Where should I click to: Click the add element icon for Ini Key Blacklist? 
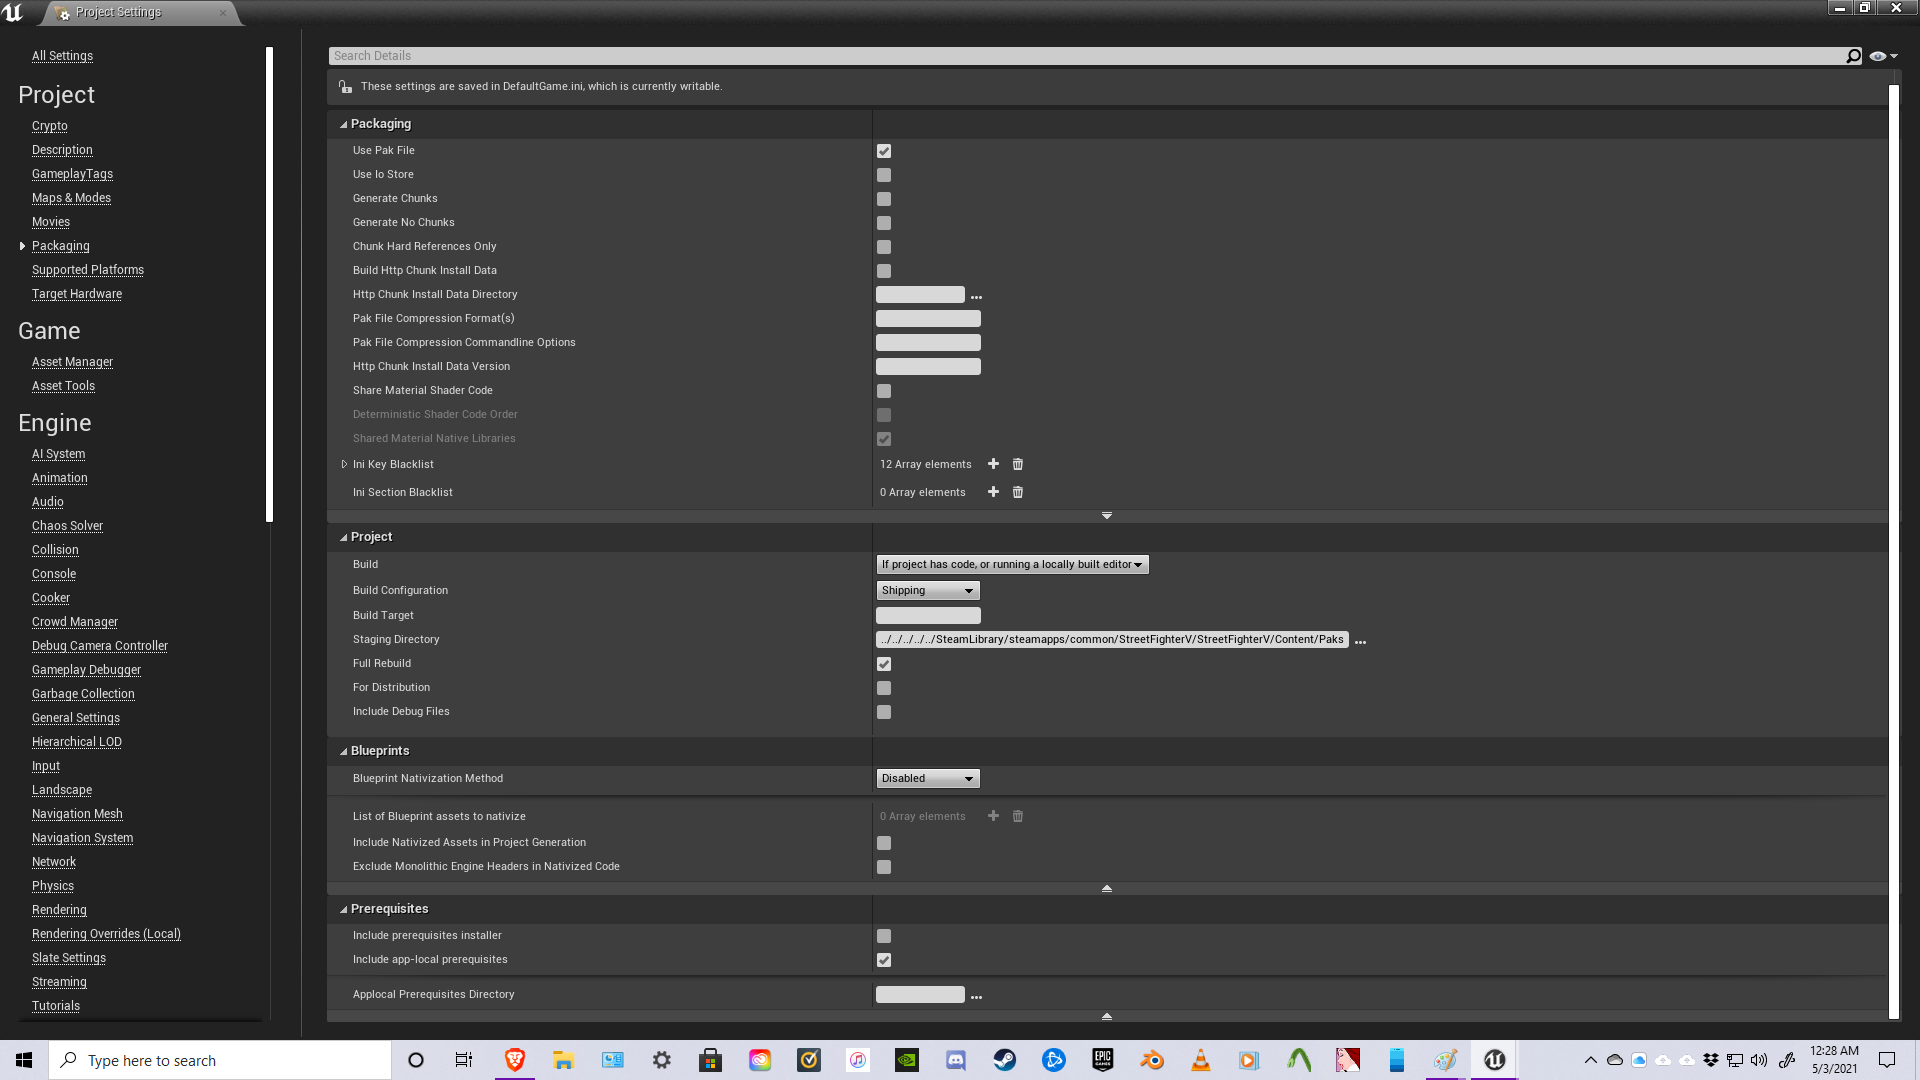click(x=993, y=463)
